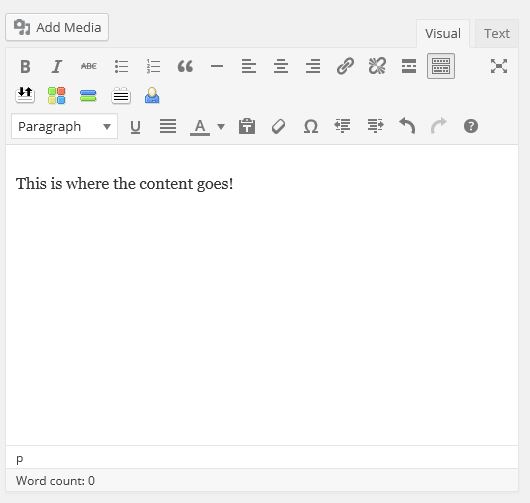This screenshot has height=503, width=530.
Task: Open the Paragraph format dropdown
Action: click(65, 127)
